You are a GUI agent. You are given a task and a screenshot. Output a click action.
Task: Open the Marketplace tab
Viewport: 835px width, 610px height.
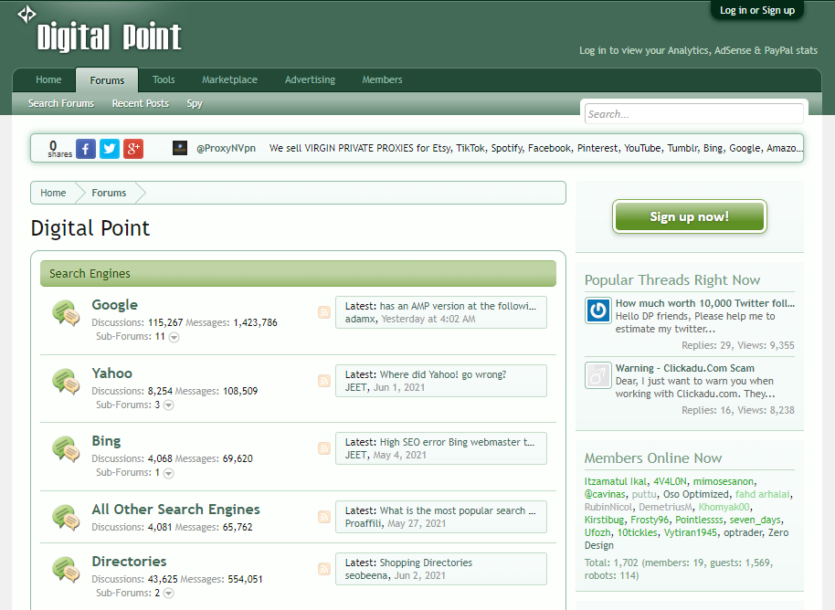pyautogui.click(x=229, y=80)
